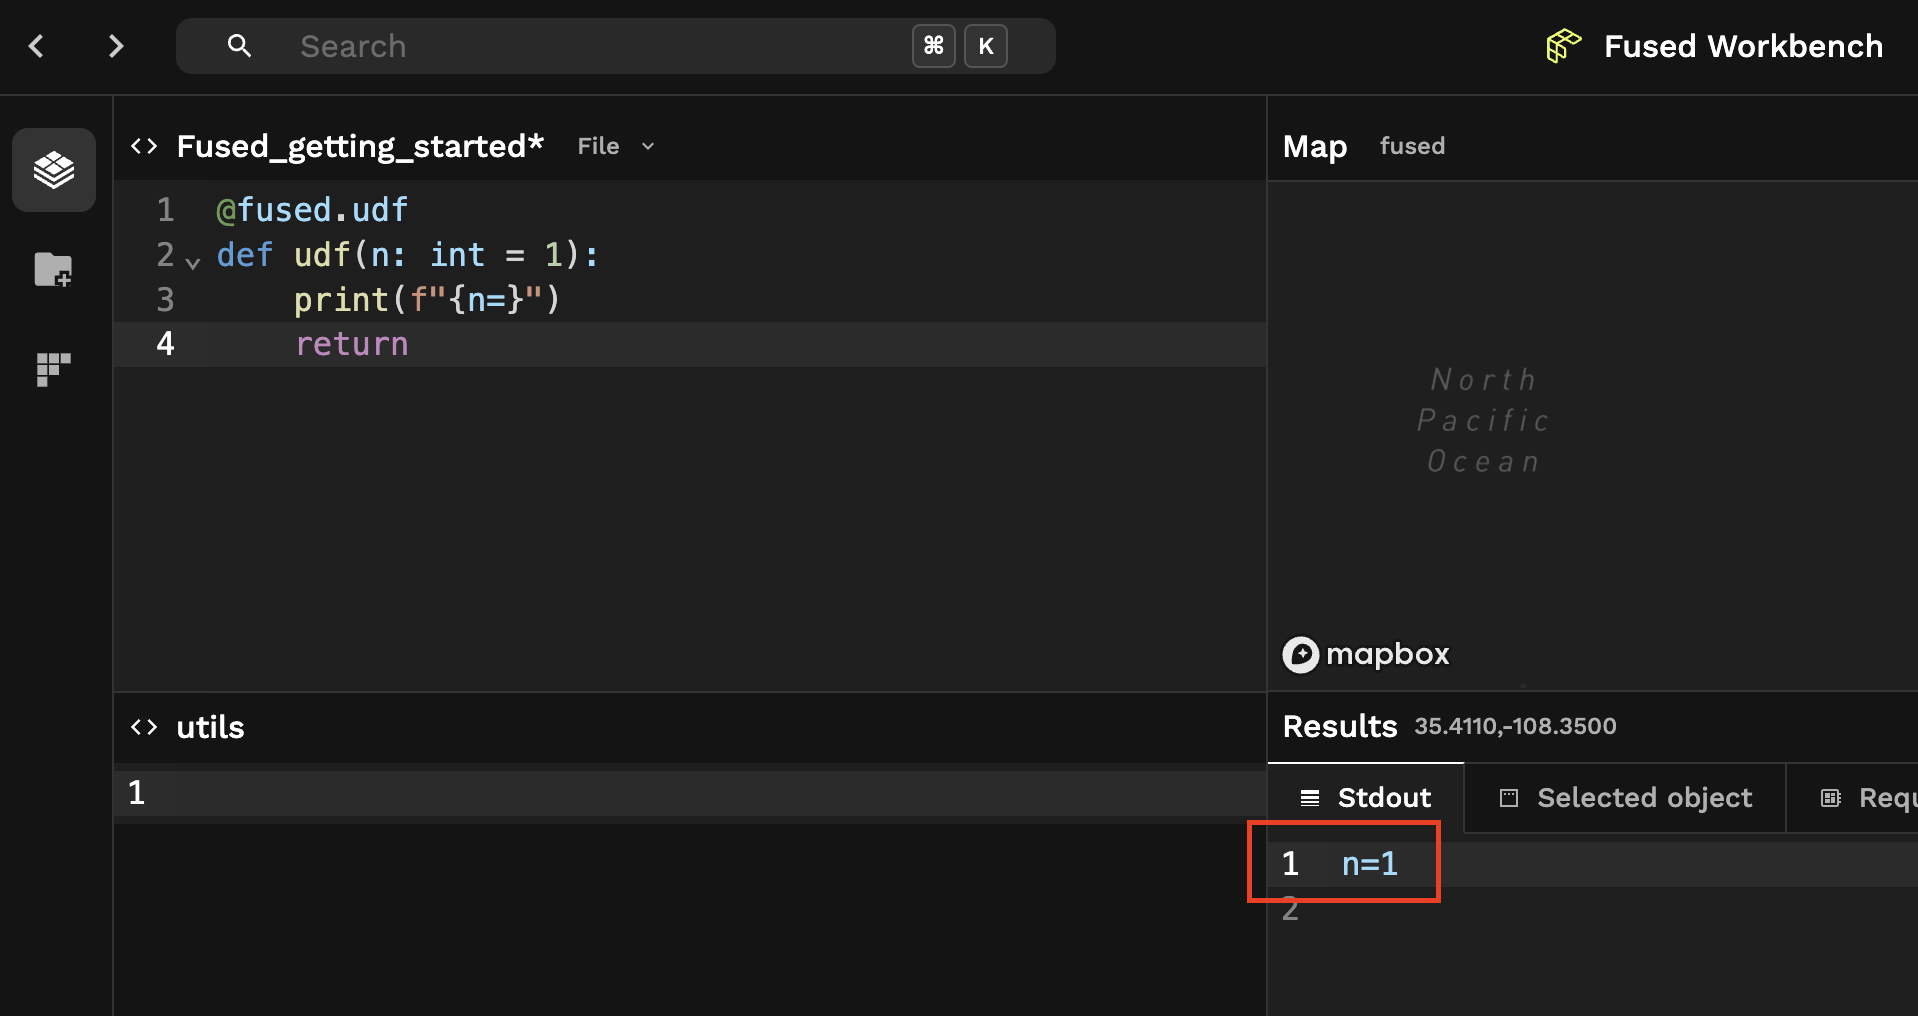The height and width of the screenshot is (1016, 1918).
Task: Click the return keyword on line 4
Action: click(x=351, y=344)
